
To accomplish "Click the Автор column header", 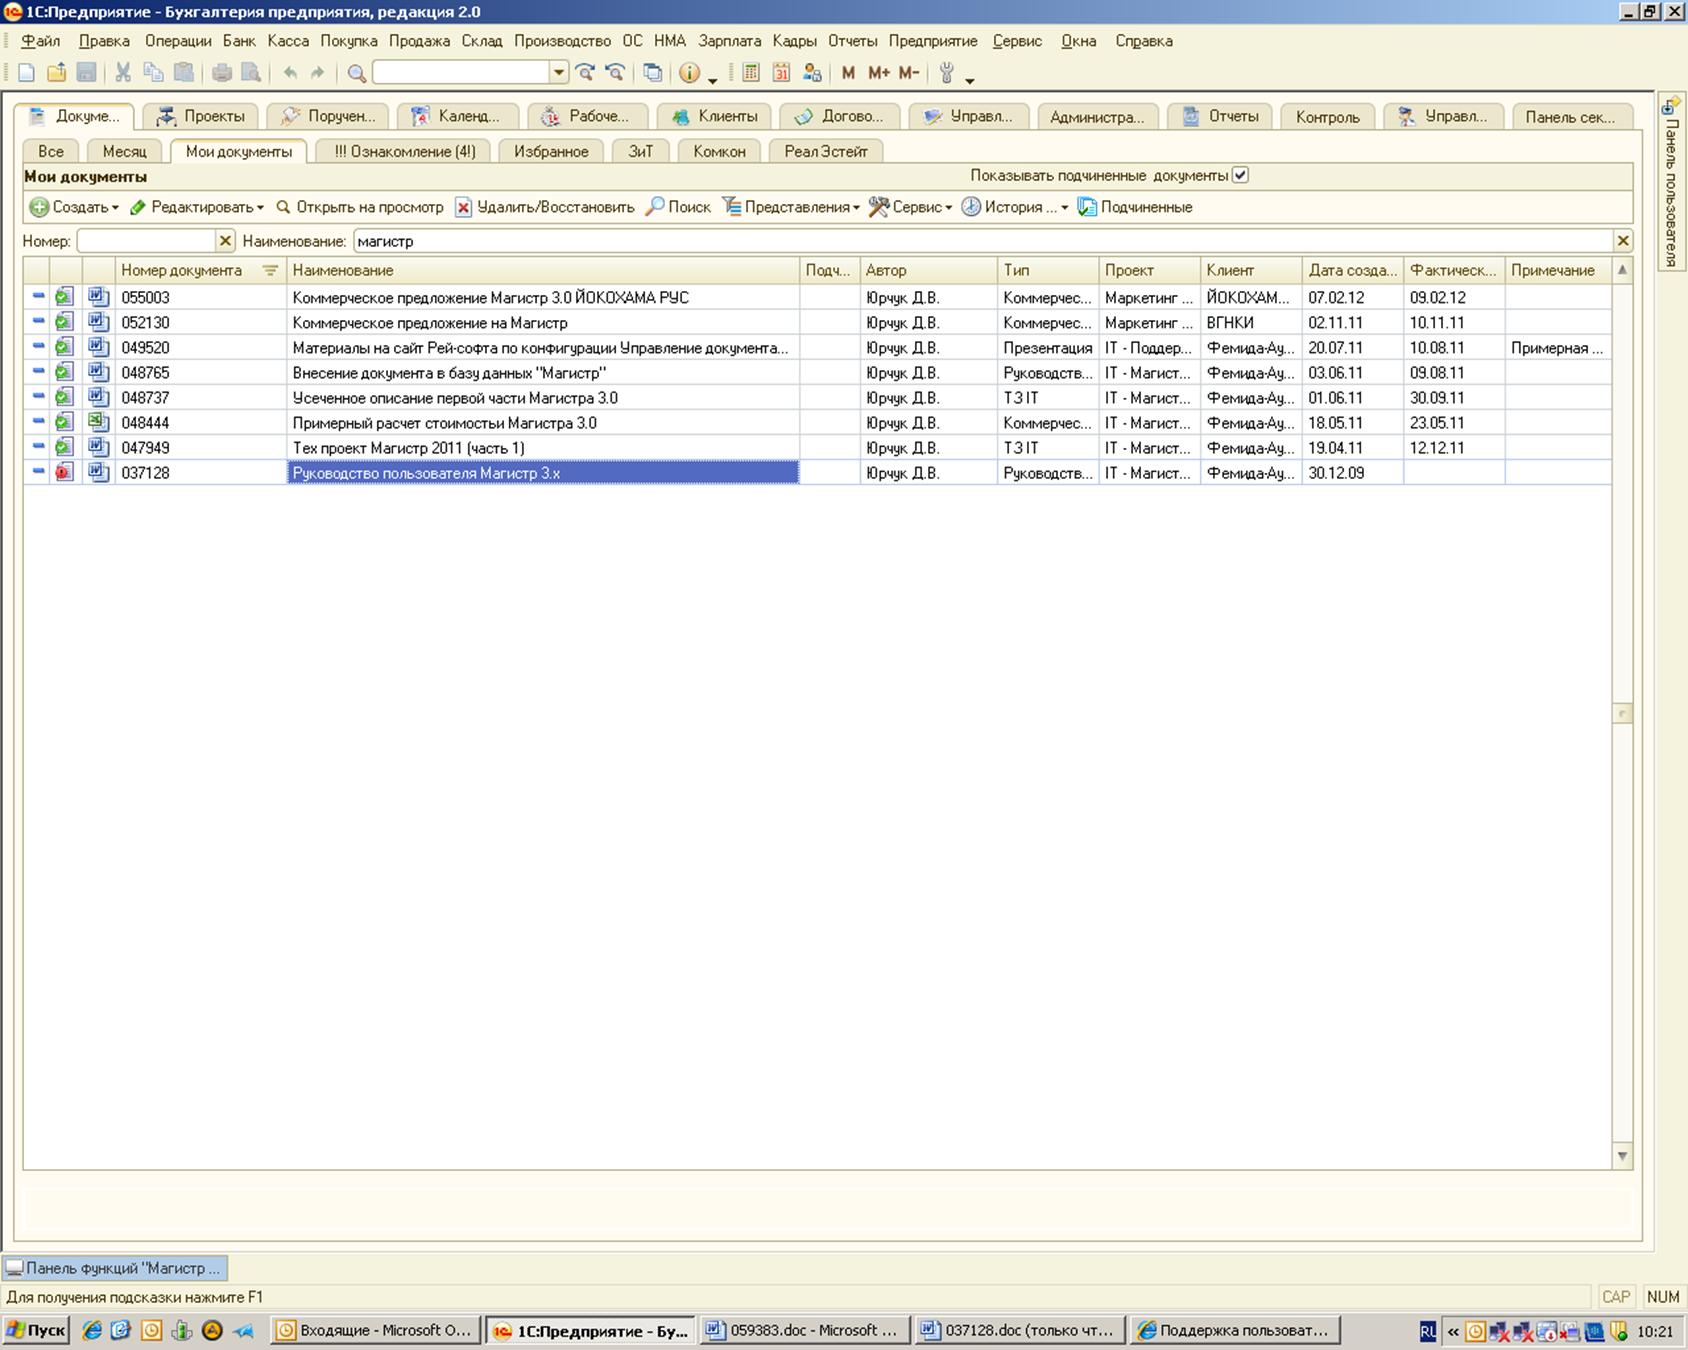I will (929, 270).
